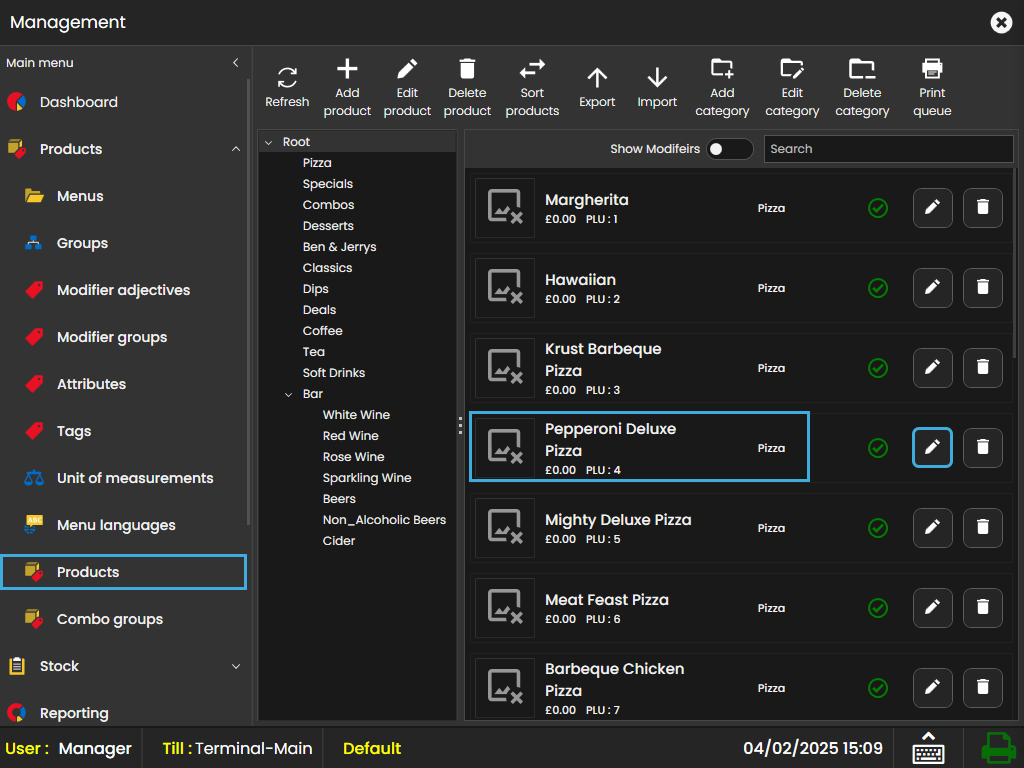Screen dimensions: 1024x768
Task: Open the on-screen keyboard in status bar
Action: pyautogui.click(x=928, y=748)
